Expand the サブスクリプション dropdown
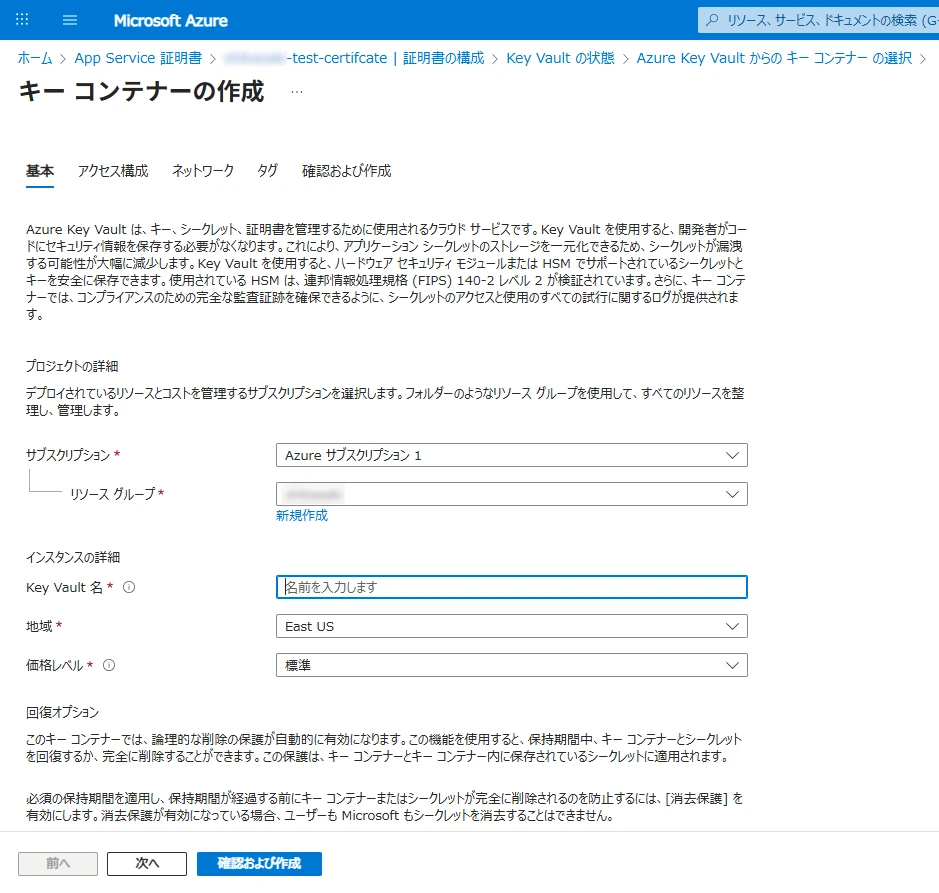The height and width of the screenshot is (893, 939). coord(511,455)
